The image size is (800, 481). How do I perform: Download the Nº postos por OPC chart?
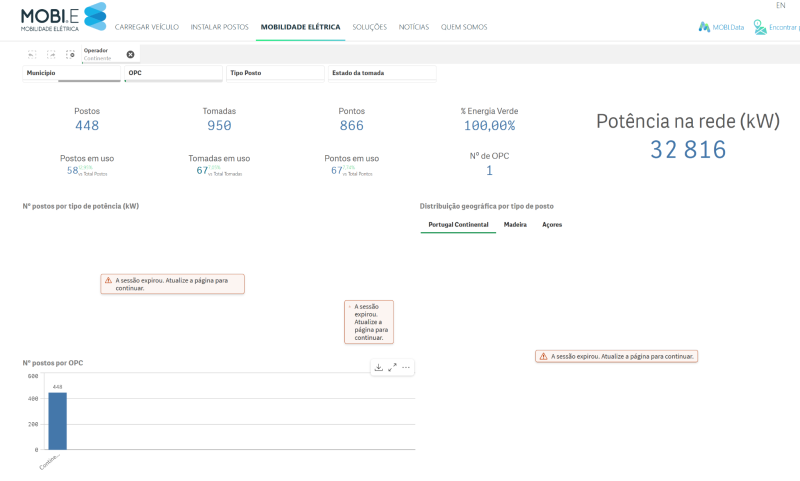point(379,367)
